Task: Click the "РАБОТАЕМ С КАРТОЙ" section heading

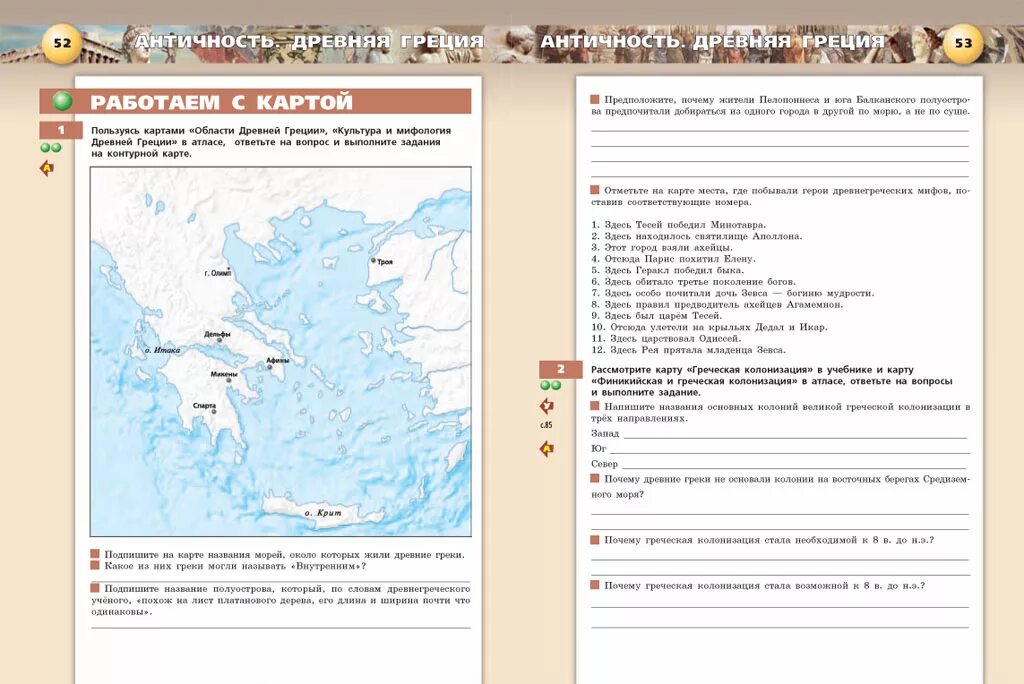Action: tap(221, 102)
